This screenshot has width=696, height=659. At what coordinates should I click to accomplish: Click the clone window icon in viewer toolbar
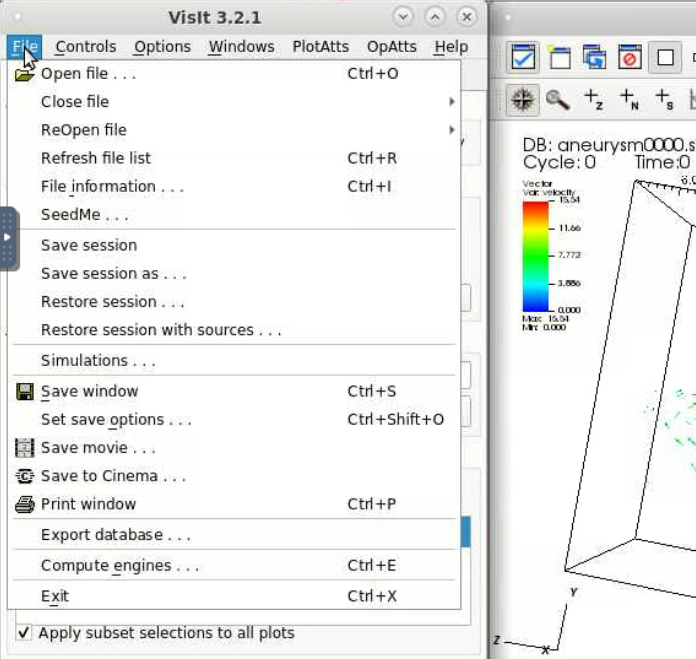click(594, 57)
